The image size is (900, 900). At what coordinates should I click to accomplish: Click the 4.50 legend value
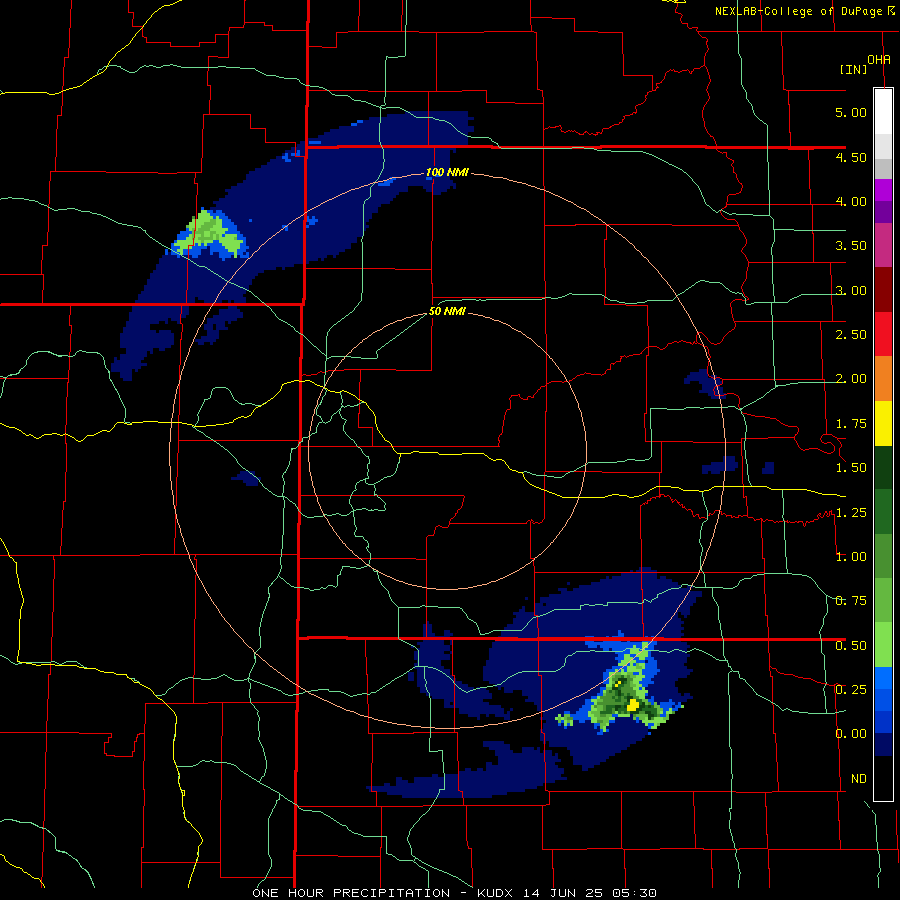click(851, 157)
